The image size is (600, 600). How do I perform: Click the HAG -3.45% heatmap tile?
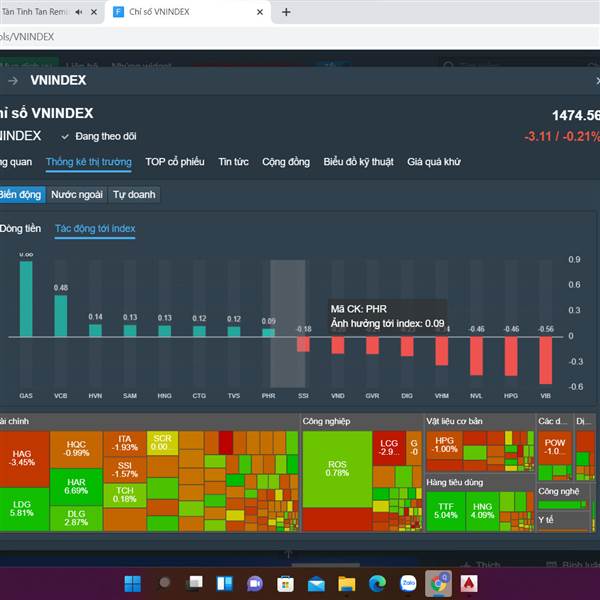(x=24, y=459)
